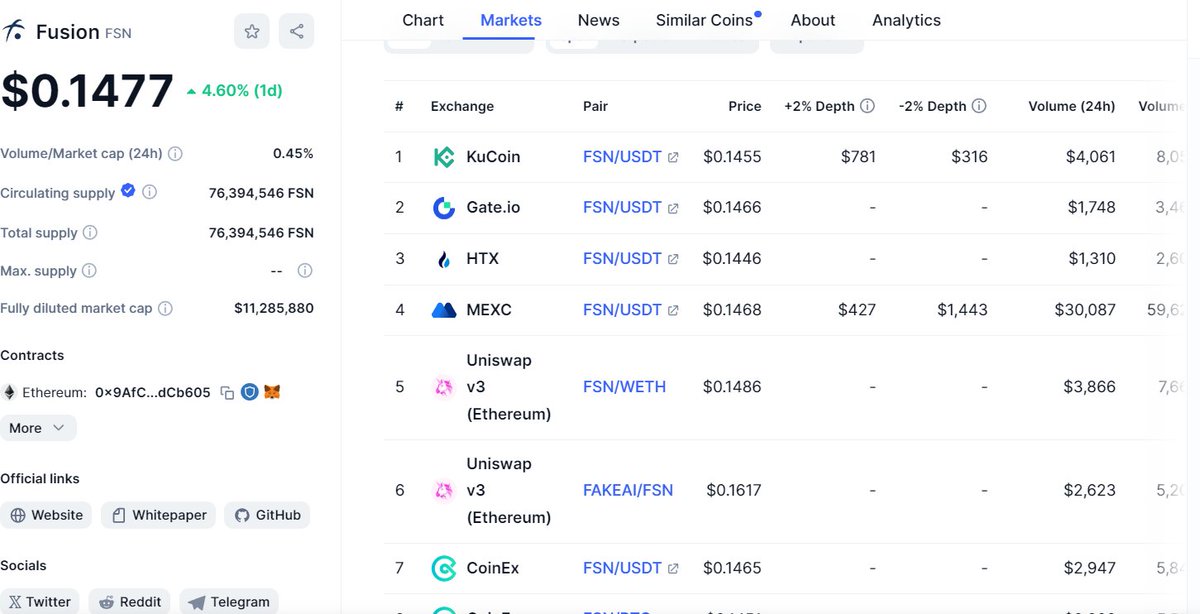Expand the More contracts dropdown
Screen dimensions: 1200x614
point(38,428)
